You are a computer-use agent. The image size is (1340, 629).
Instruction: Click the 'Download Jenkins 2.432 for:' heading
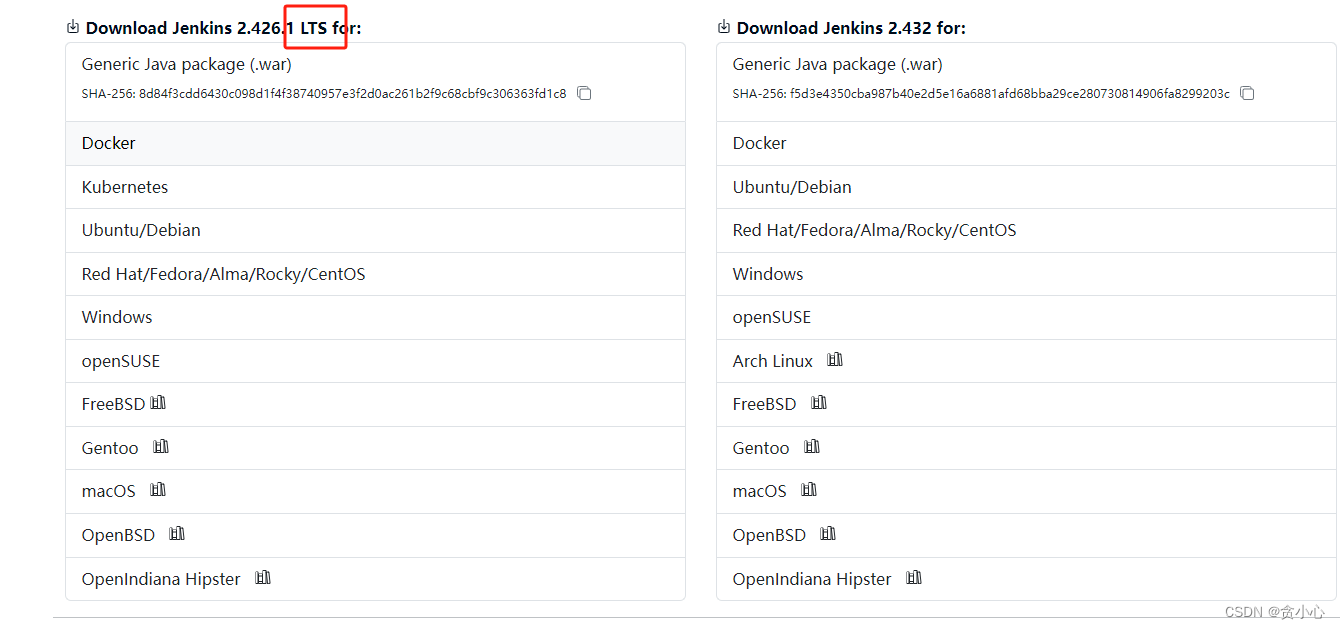pos(851,28)
